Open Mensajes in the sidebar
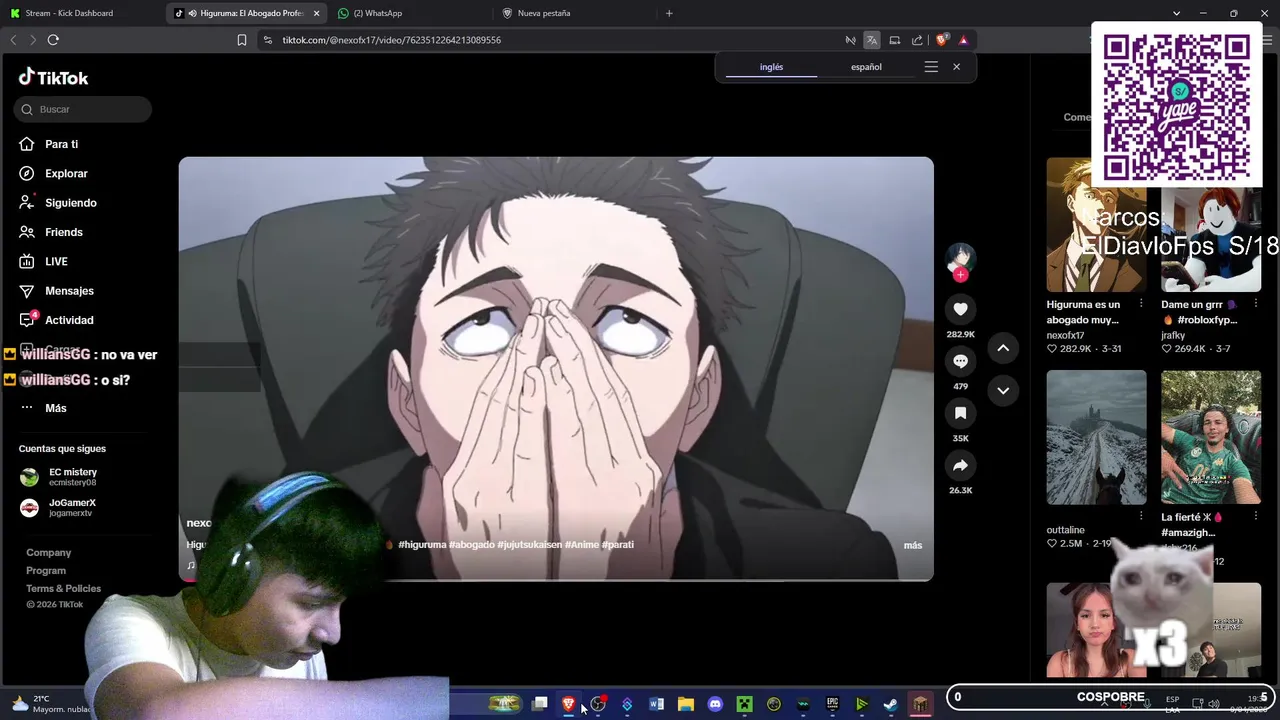 pyautogui.click(x=69, y=291)
